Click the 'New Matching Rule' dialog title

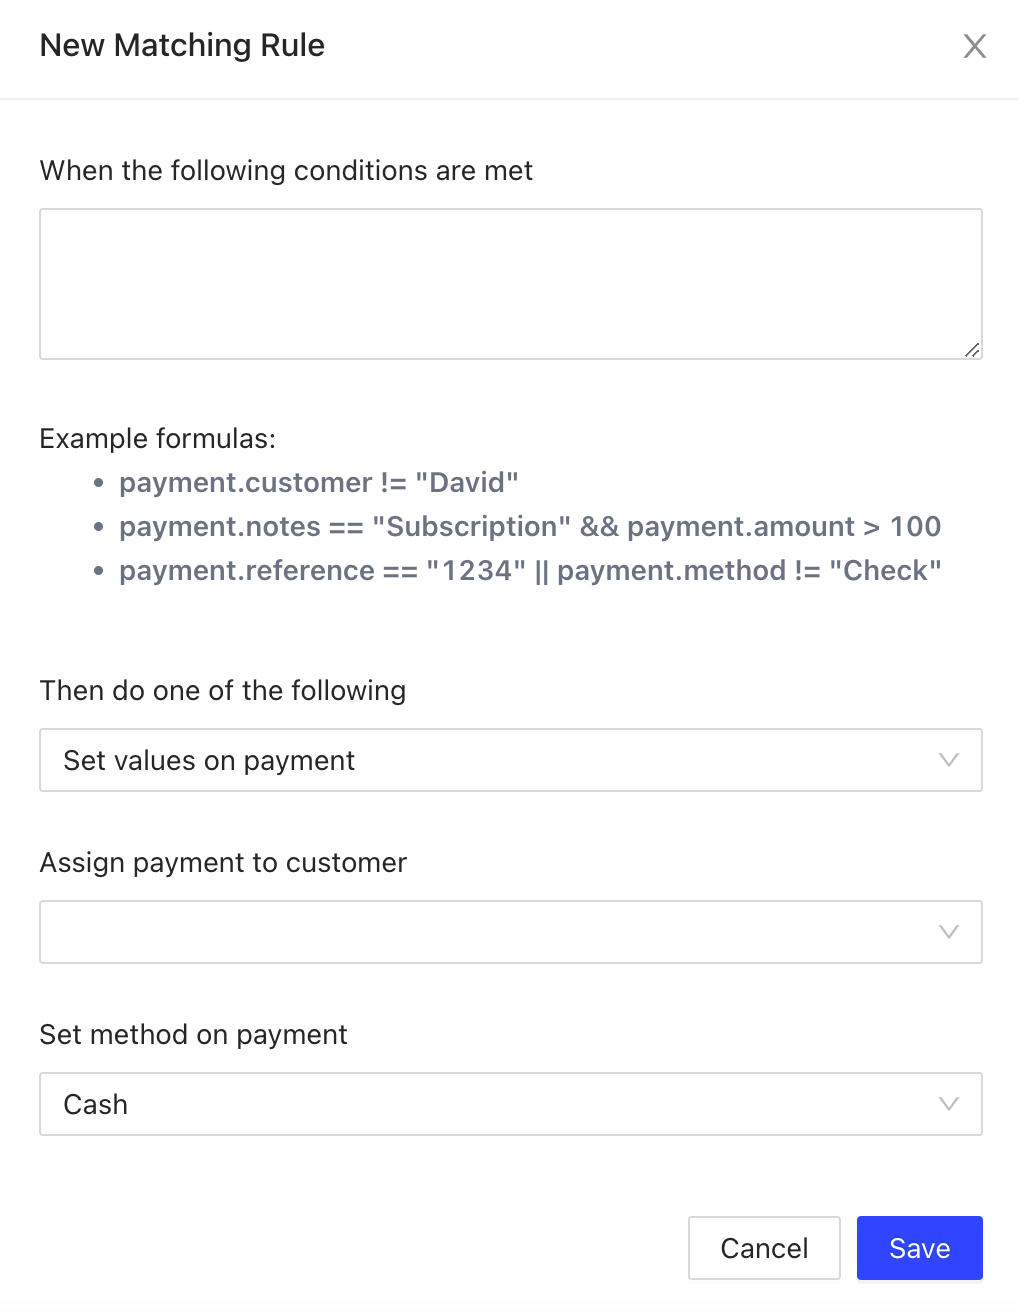182,46
